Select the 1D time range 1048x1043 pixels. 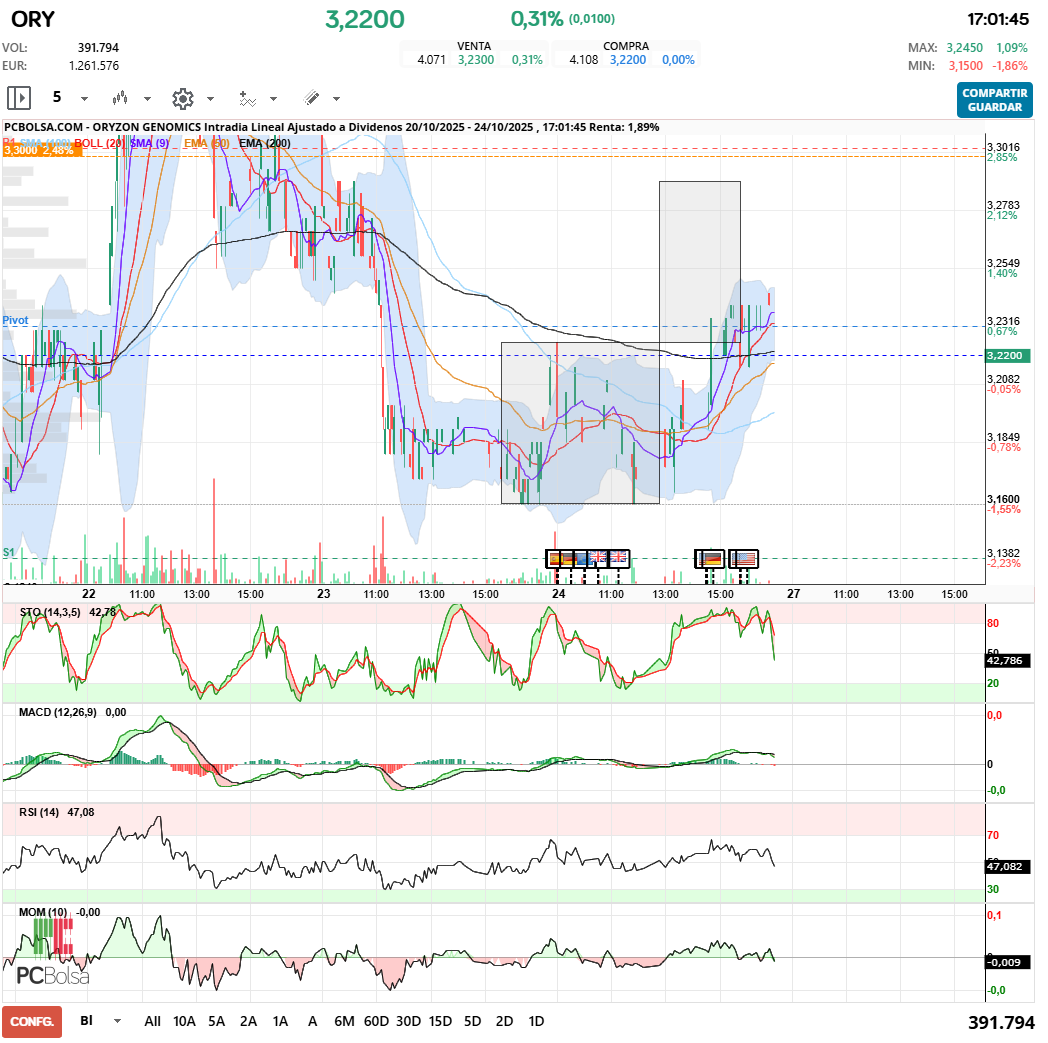tap(536, 1021)
